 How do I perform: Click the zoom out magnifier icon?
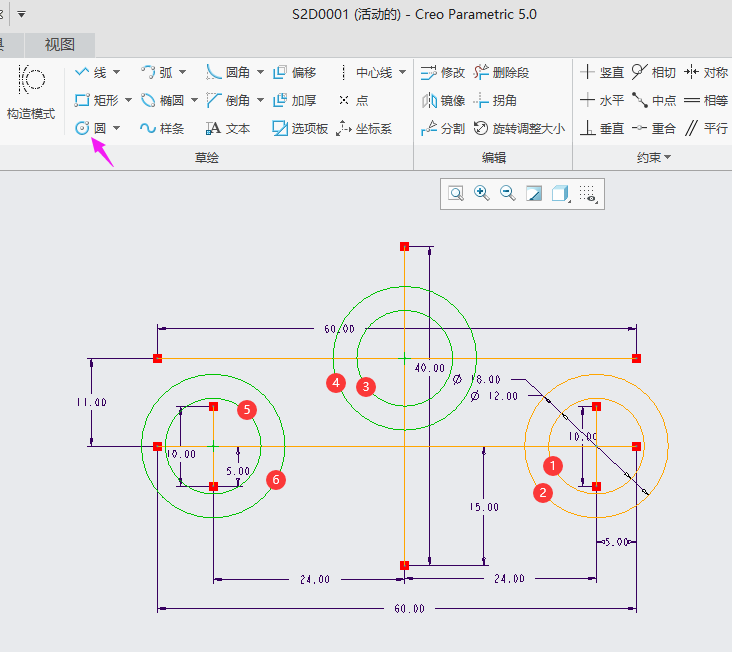click(x=508, y=193)
